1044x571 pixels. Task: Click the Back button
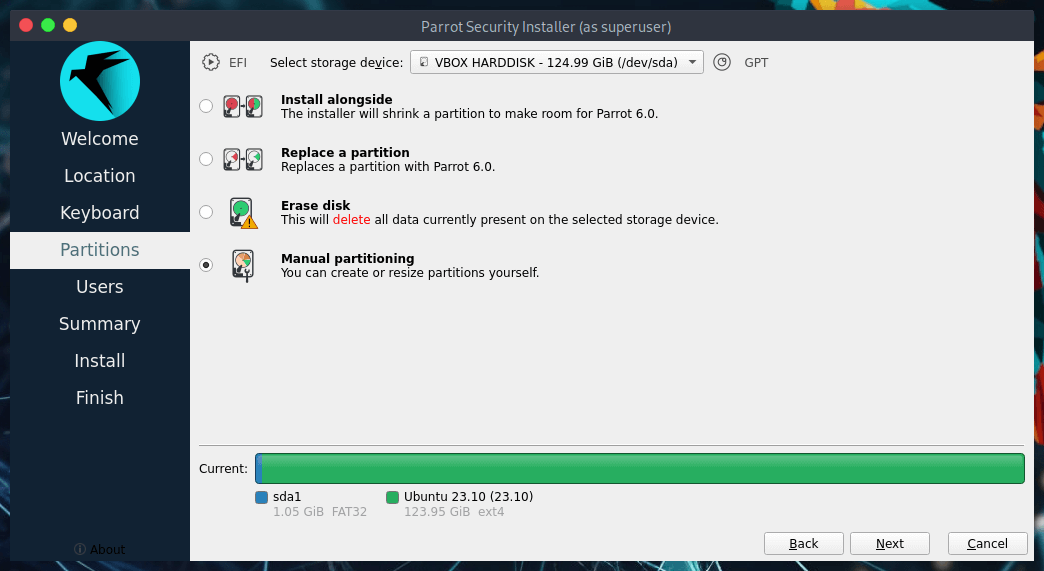[x=803, y=543]
